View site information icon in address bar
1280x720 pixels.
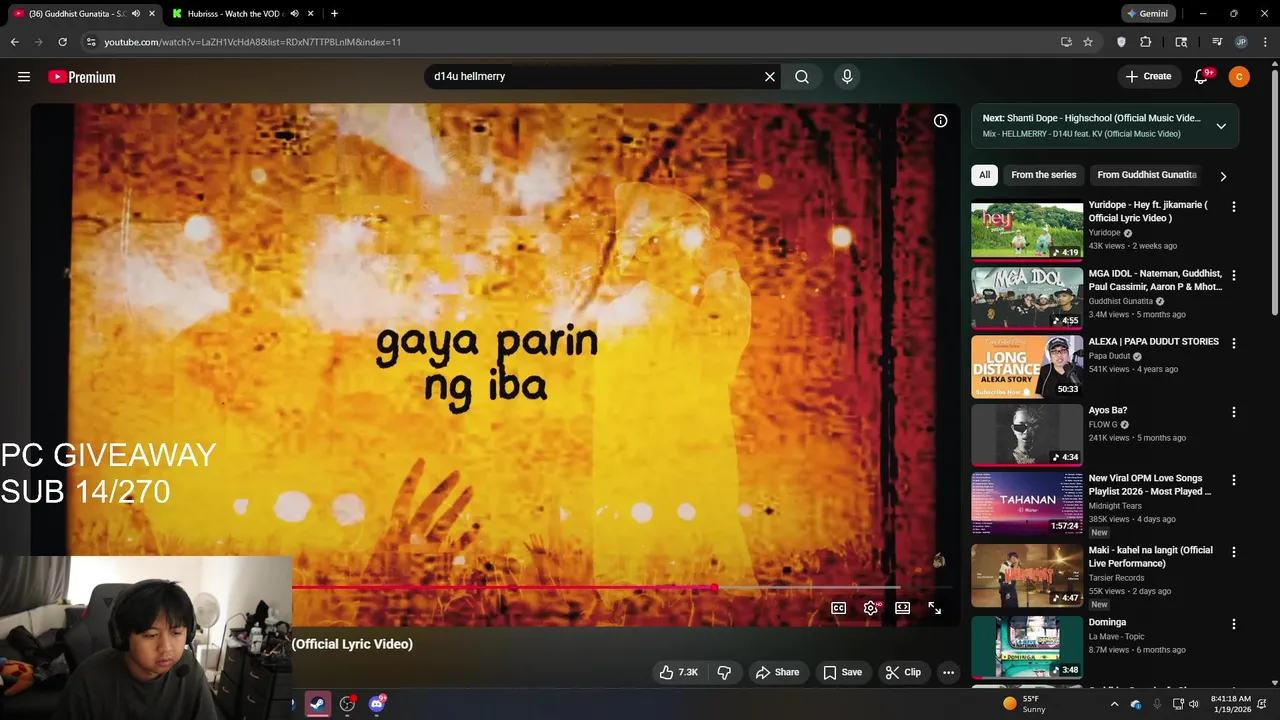point(91,42)
